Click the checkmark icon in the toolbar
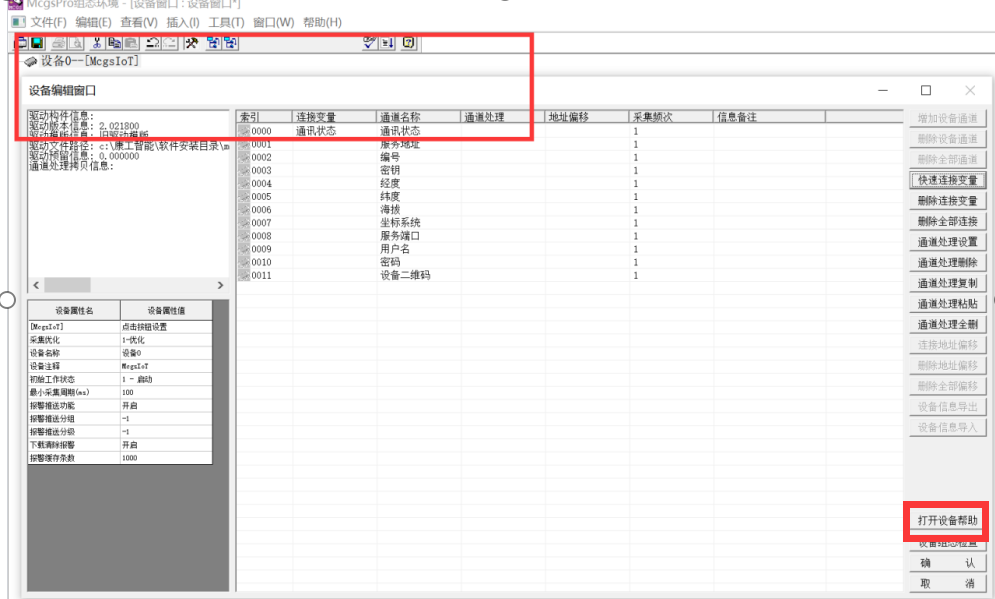Viewport: 995px width, 599px height. [x=370, y=43]
